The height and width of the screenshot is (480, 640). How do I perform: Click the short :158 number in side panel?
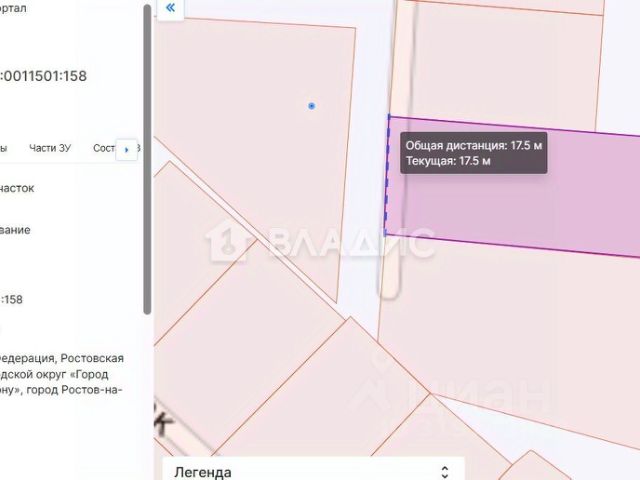pyautogui.click(x=11, y=300)
